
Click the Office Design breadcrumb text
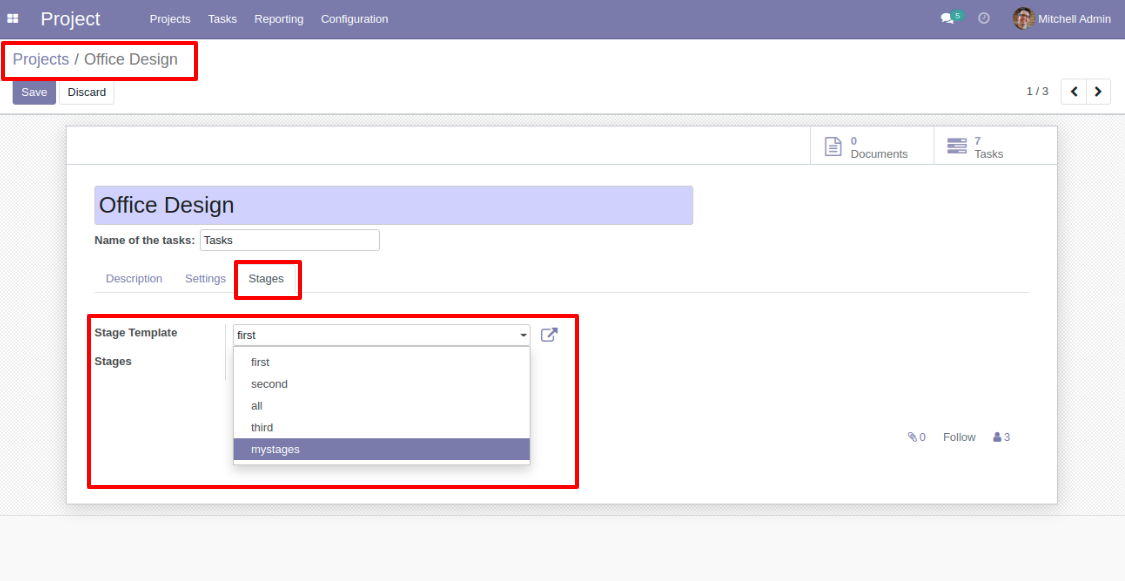[x=131, y=59]
